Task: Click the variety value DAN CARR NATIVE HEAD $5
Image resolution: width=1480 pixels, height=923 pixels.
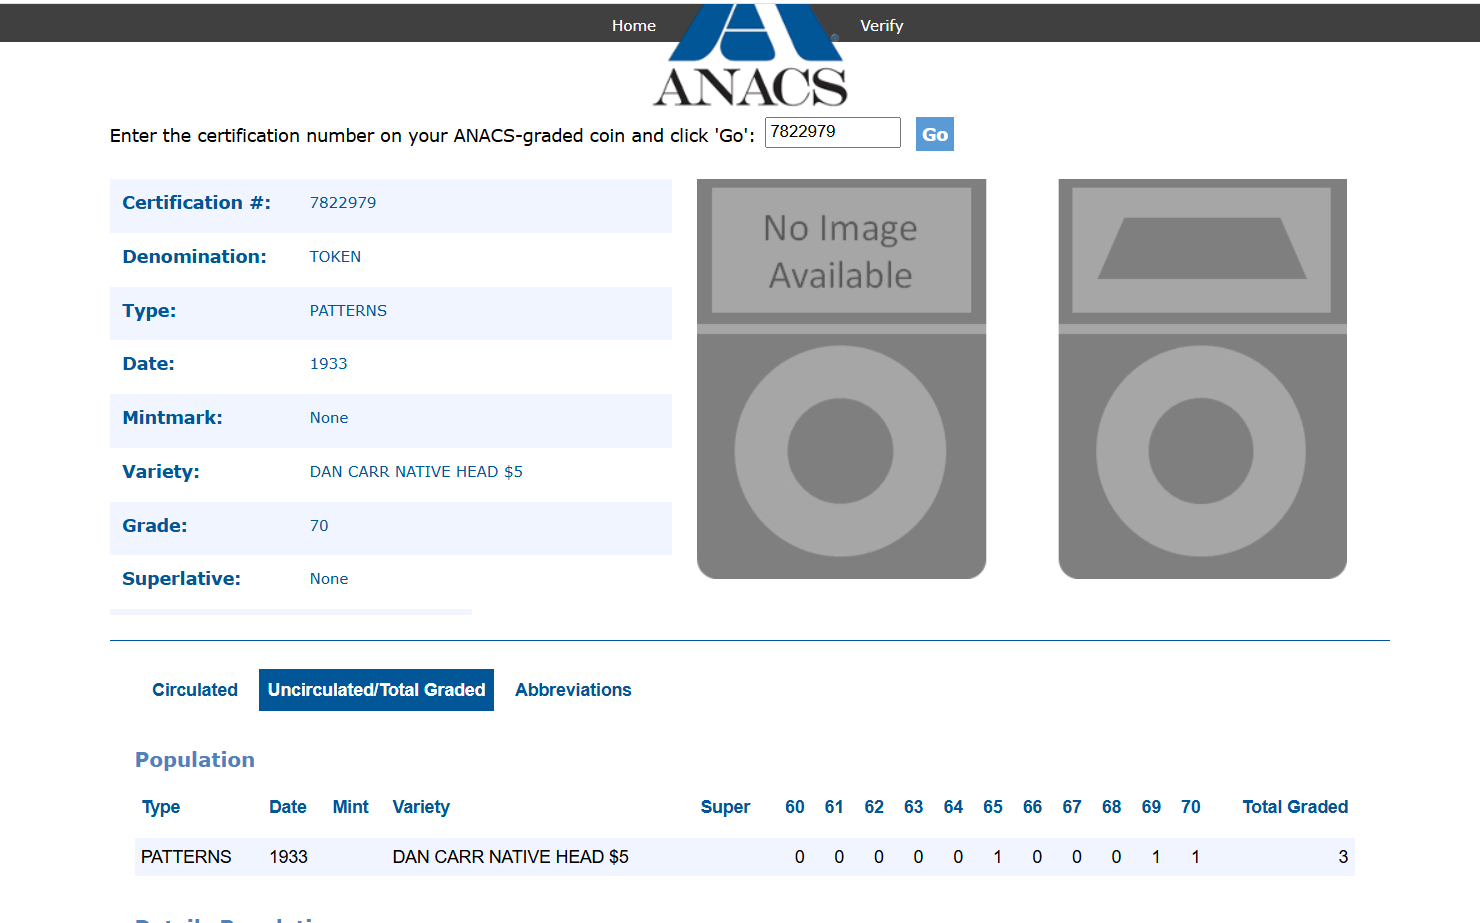Action: (x=416, y=472)
